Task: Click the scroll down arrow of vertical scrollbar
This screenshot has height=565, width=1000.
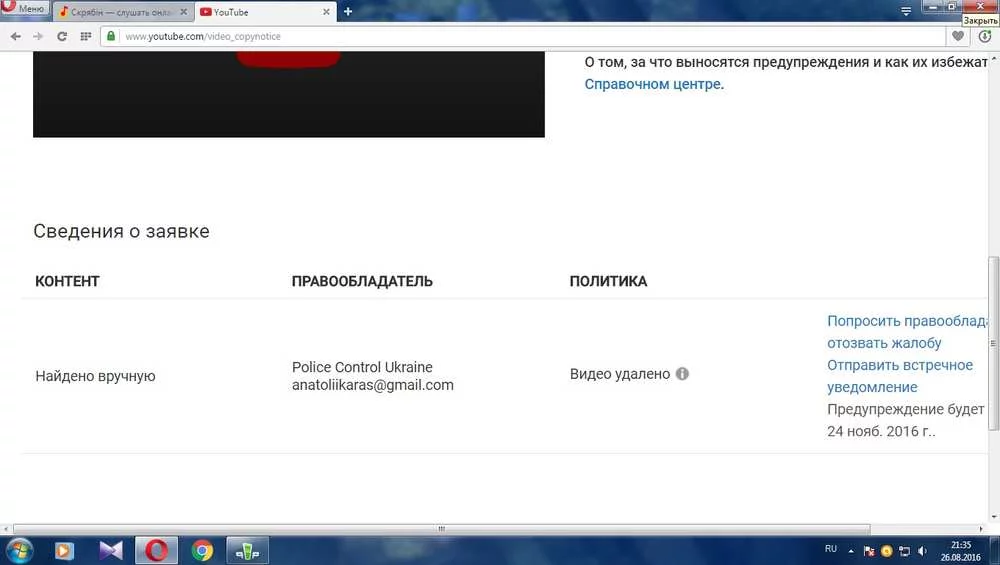Action: [994, 517]
